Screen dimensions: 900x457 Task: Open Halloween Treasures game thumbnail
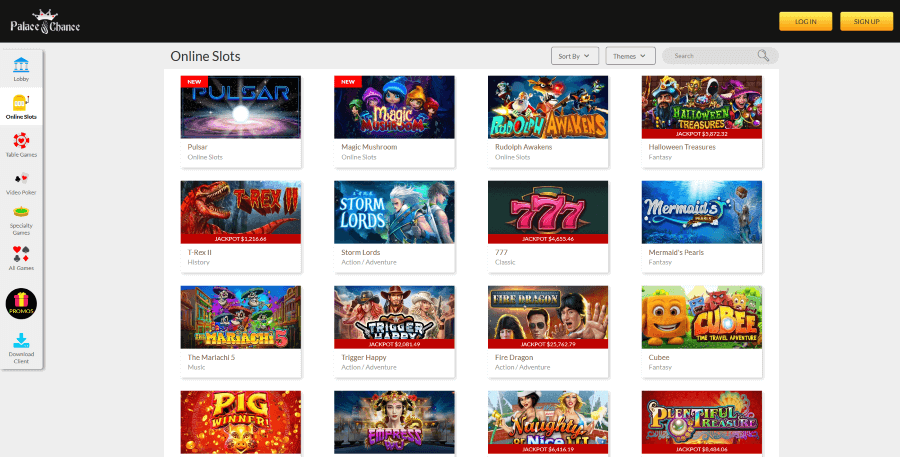[x=702, y=107]
